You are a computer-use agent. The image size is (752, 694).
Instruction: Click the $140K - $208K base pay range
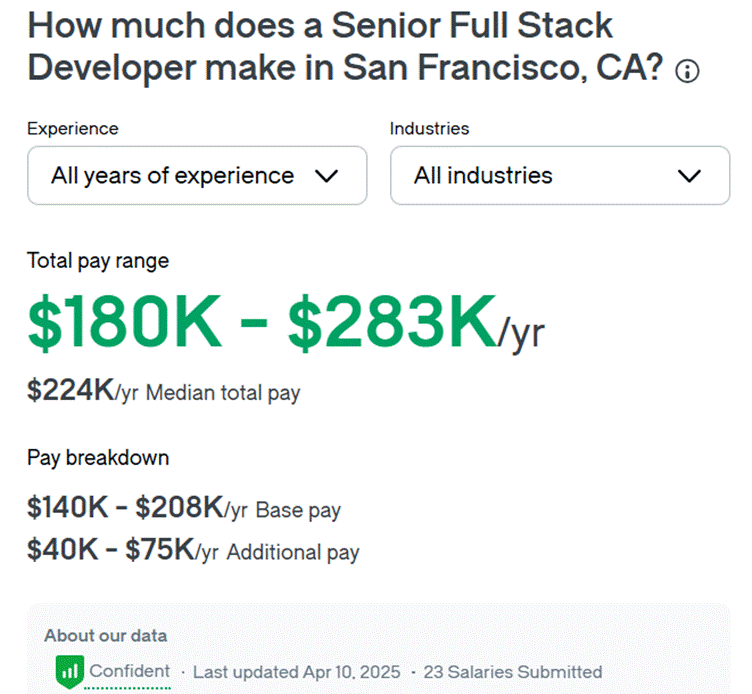[124, 508]
